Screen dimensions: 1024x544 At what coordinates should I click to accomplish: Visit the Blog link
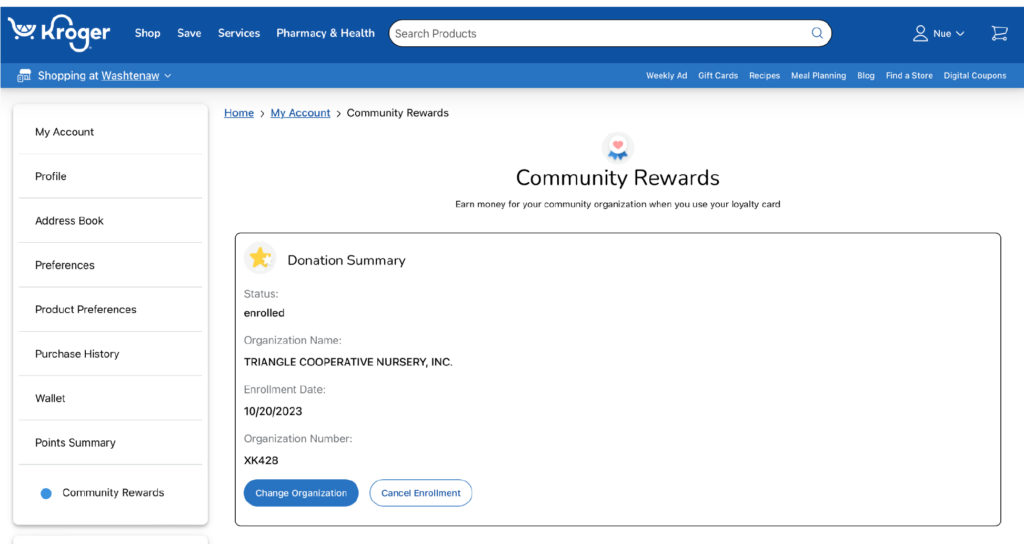pos(866,76)
